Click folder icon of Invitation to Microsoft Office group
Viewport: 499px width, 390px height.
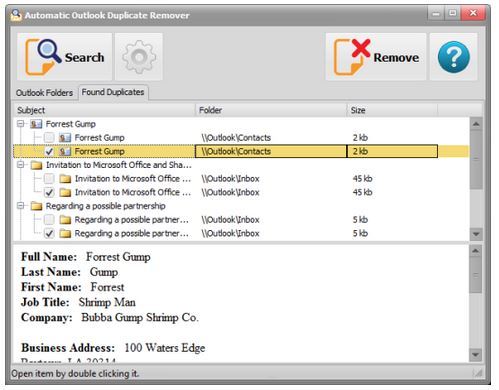point(36,165)
